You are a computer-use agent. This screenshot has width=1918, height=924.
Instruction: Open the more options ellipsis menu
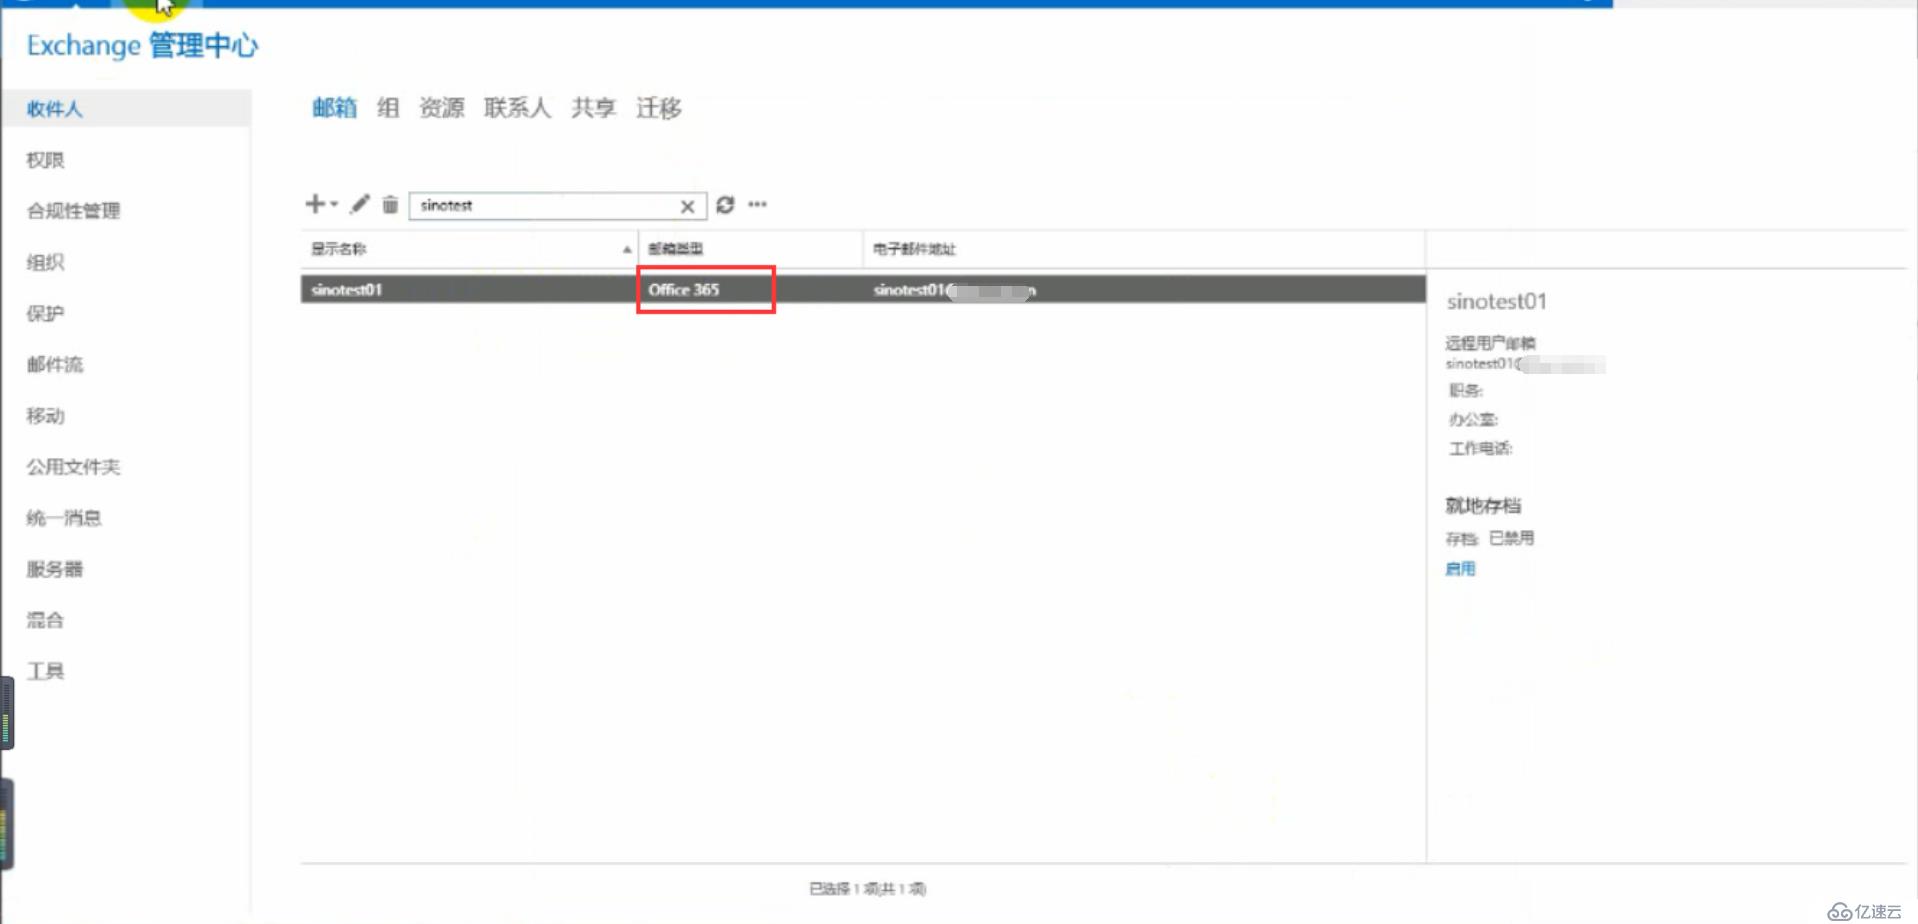pyautogui.click(x=758, y=204)
